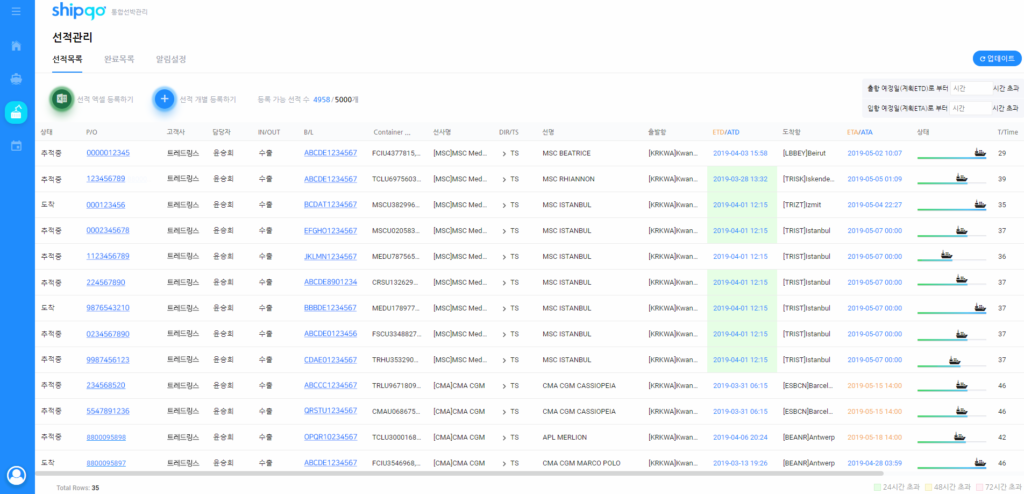Click yellow 48시간 초과 legend swatch
The image size is (1024, 494).
(x=929, y=487)
